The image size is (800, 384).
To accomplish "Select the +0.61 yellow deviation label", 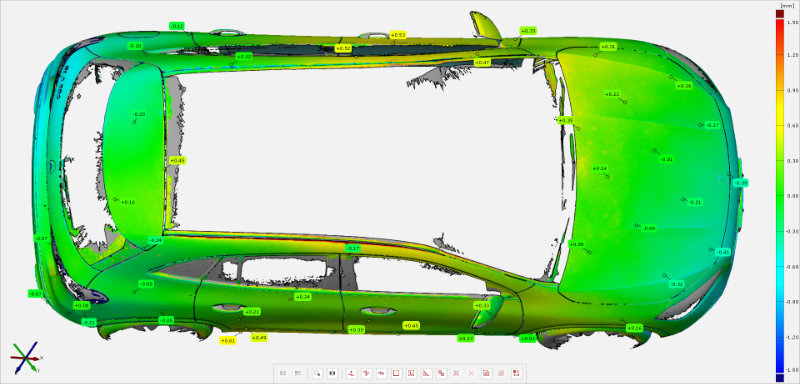I will pos(228,340).
